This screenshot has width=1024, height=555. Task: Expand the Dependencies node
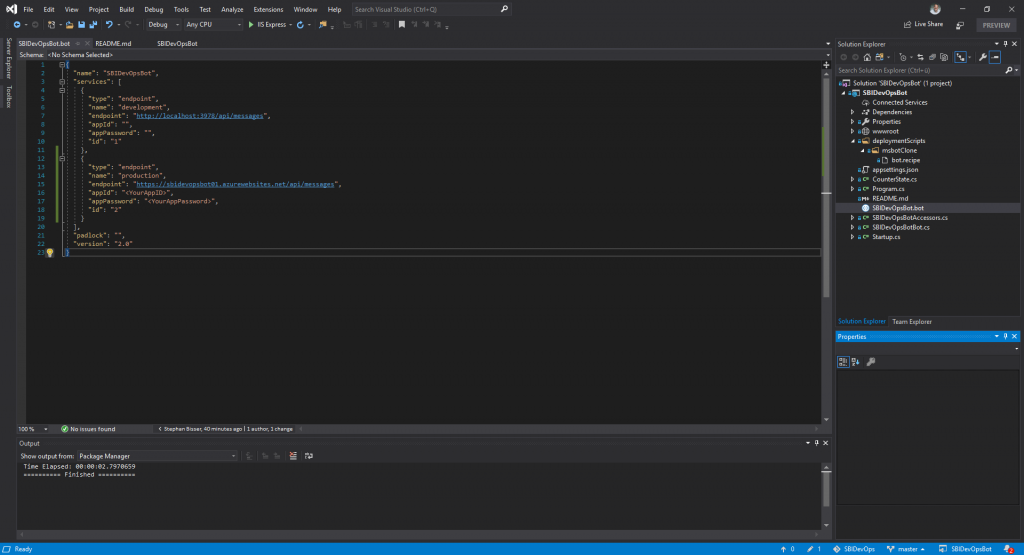click(852, 112)
